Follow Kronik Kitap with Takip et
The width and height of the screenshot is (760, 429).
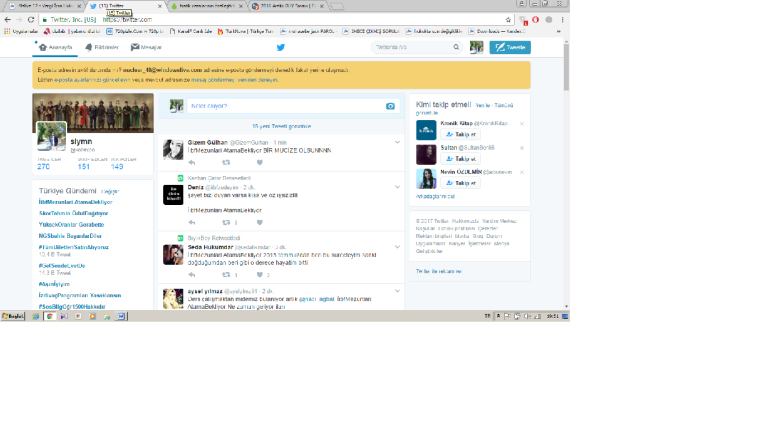tap(460, 135)
